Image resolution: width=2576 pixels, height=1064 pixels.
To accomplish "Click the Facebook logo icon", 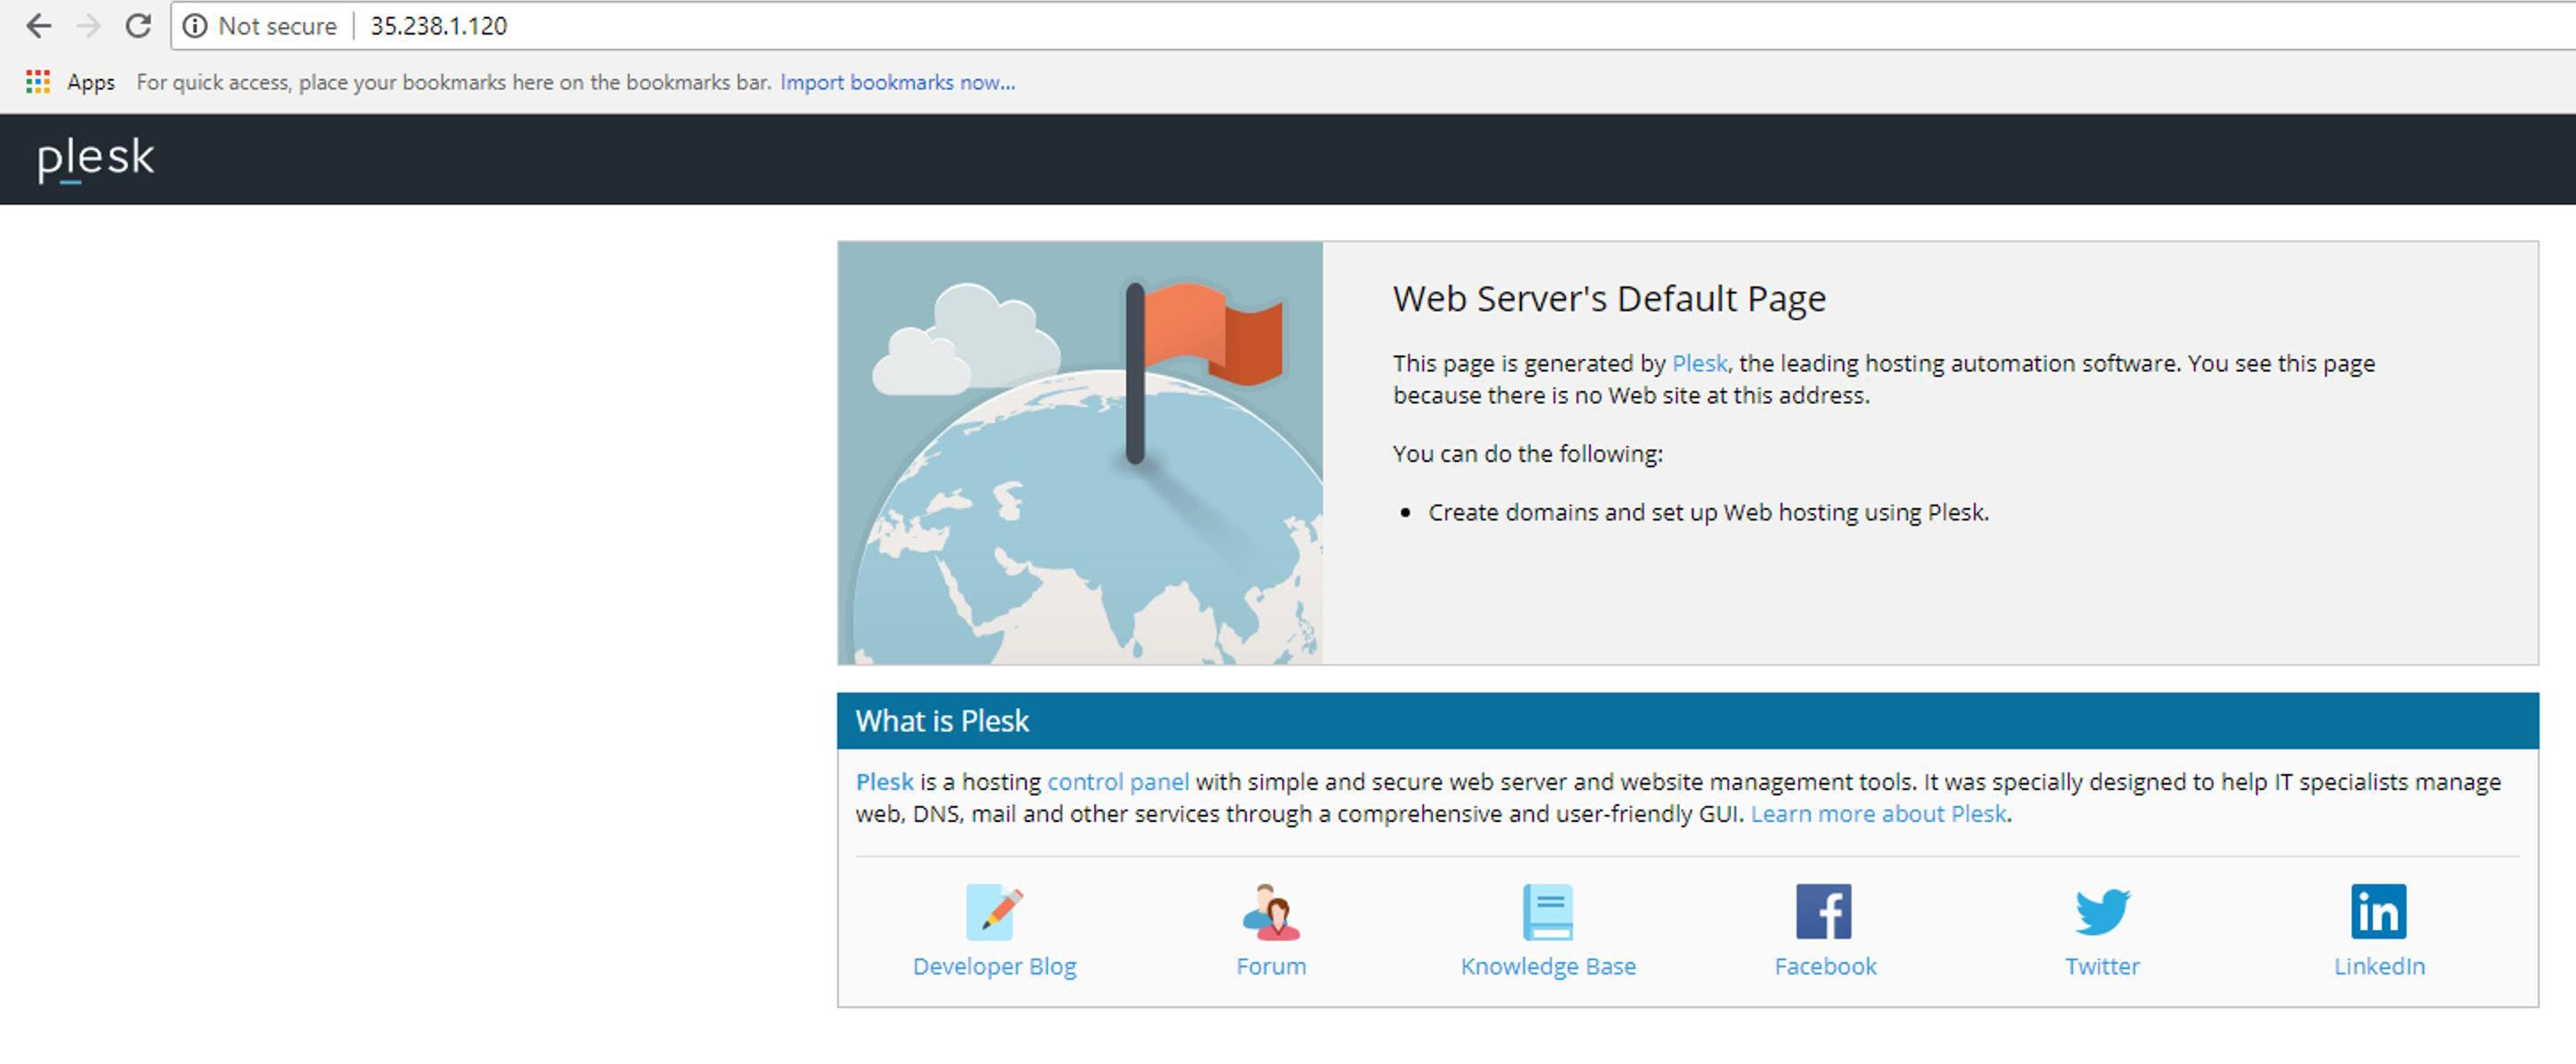I will click(x=1823, y=911).
